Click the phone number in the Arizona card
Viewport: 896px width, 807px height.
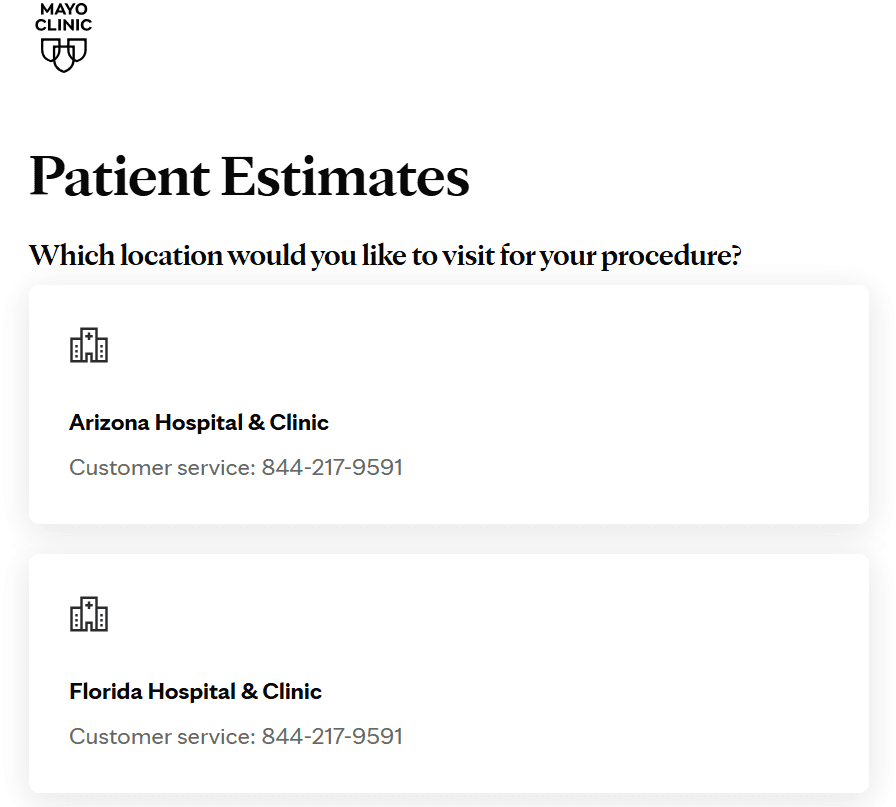click(332, 467)
